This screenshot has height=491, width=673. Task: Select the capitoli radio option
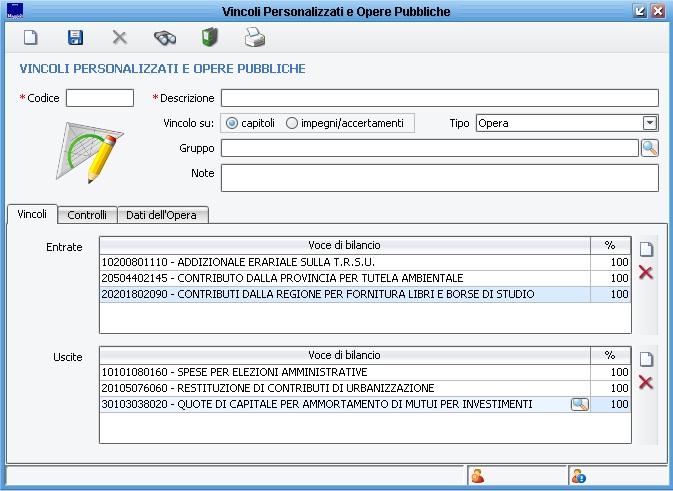232,123
